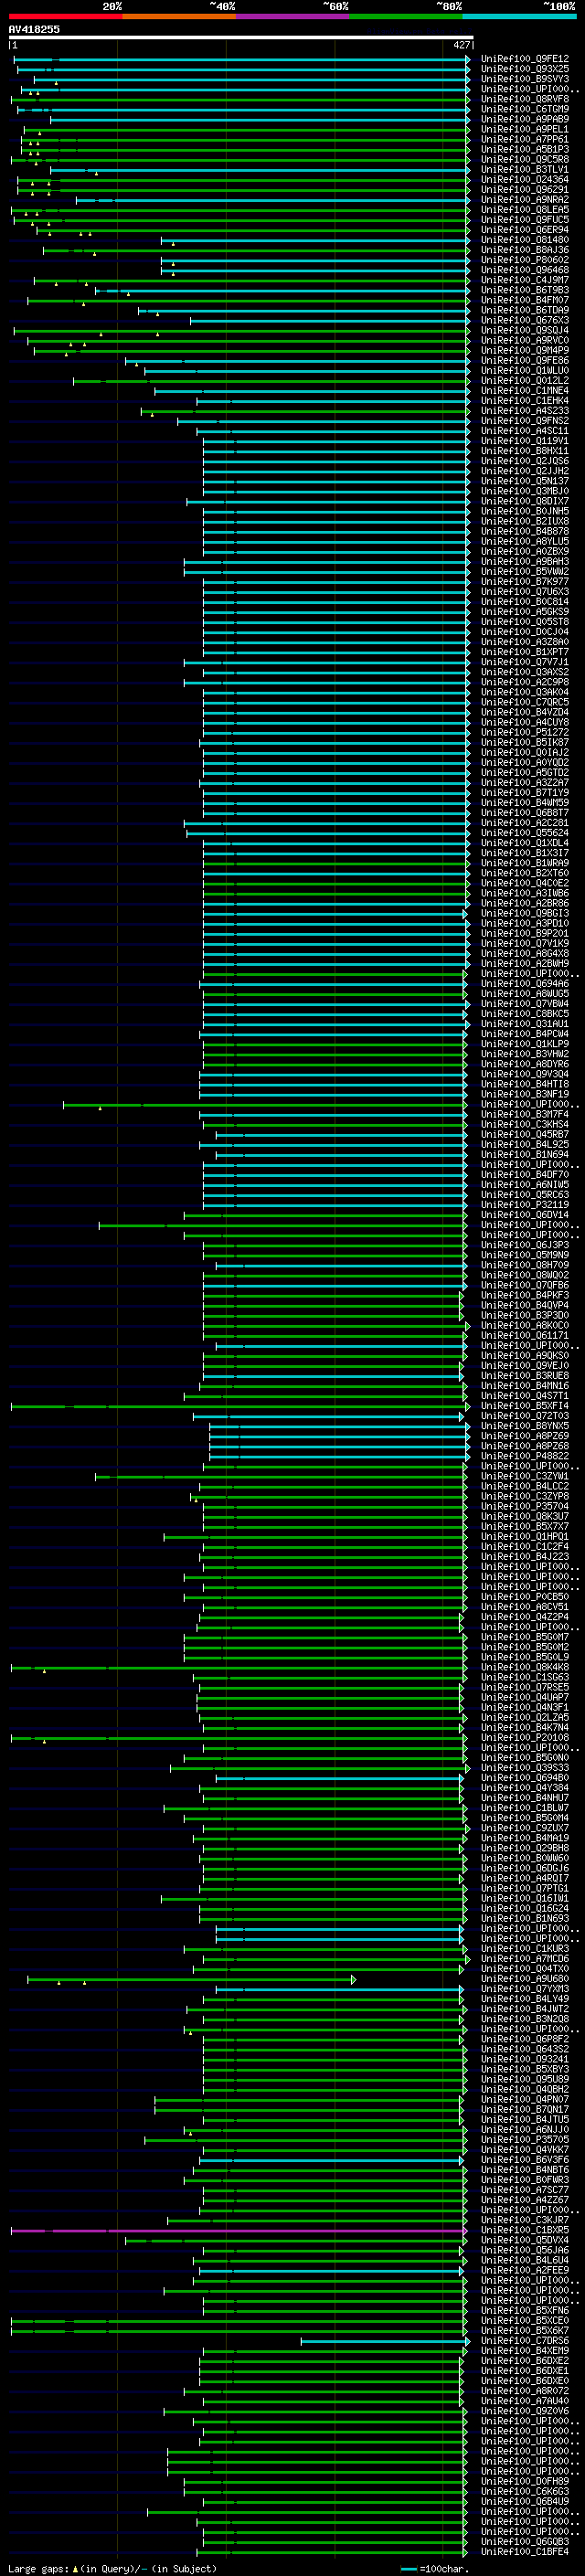Click hit label UniRef100_A9PAB9

pos(525,119)
